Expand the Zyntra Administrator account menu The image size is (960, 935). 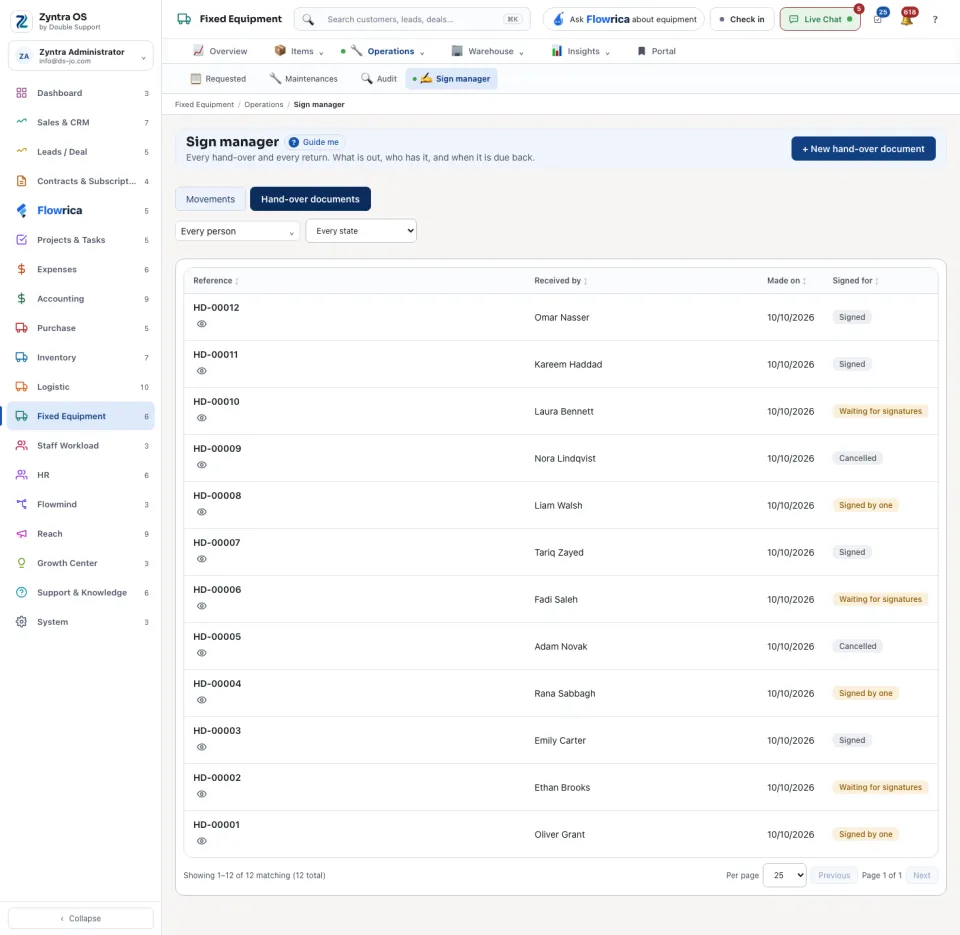pos(80,56)
